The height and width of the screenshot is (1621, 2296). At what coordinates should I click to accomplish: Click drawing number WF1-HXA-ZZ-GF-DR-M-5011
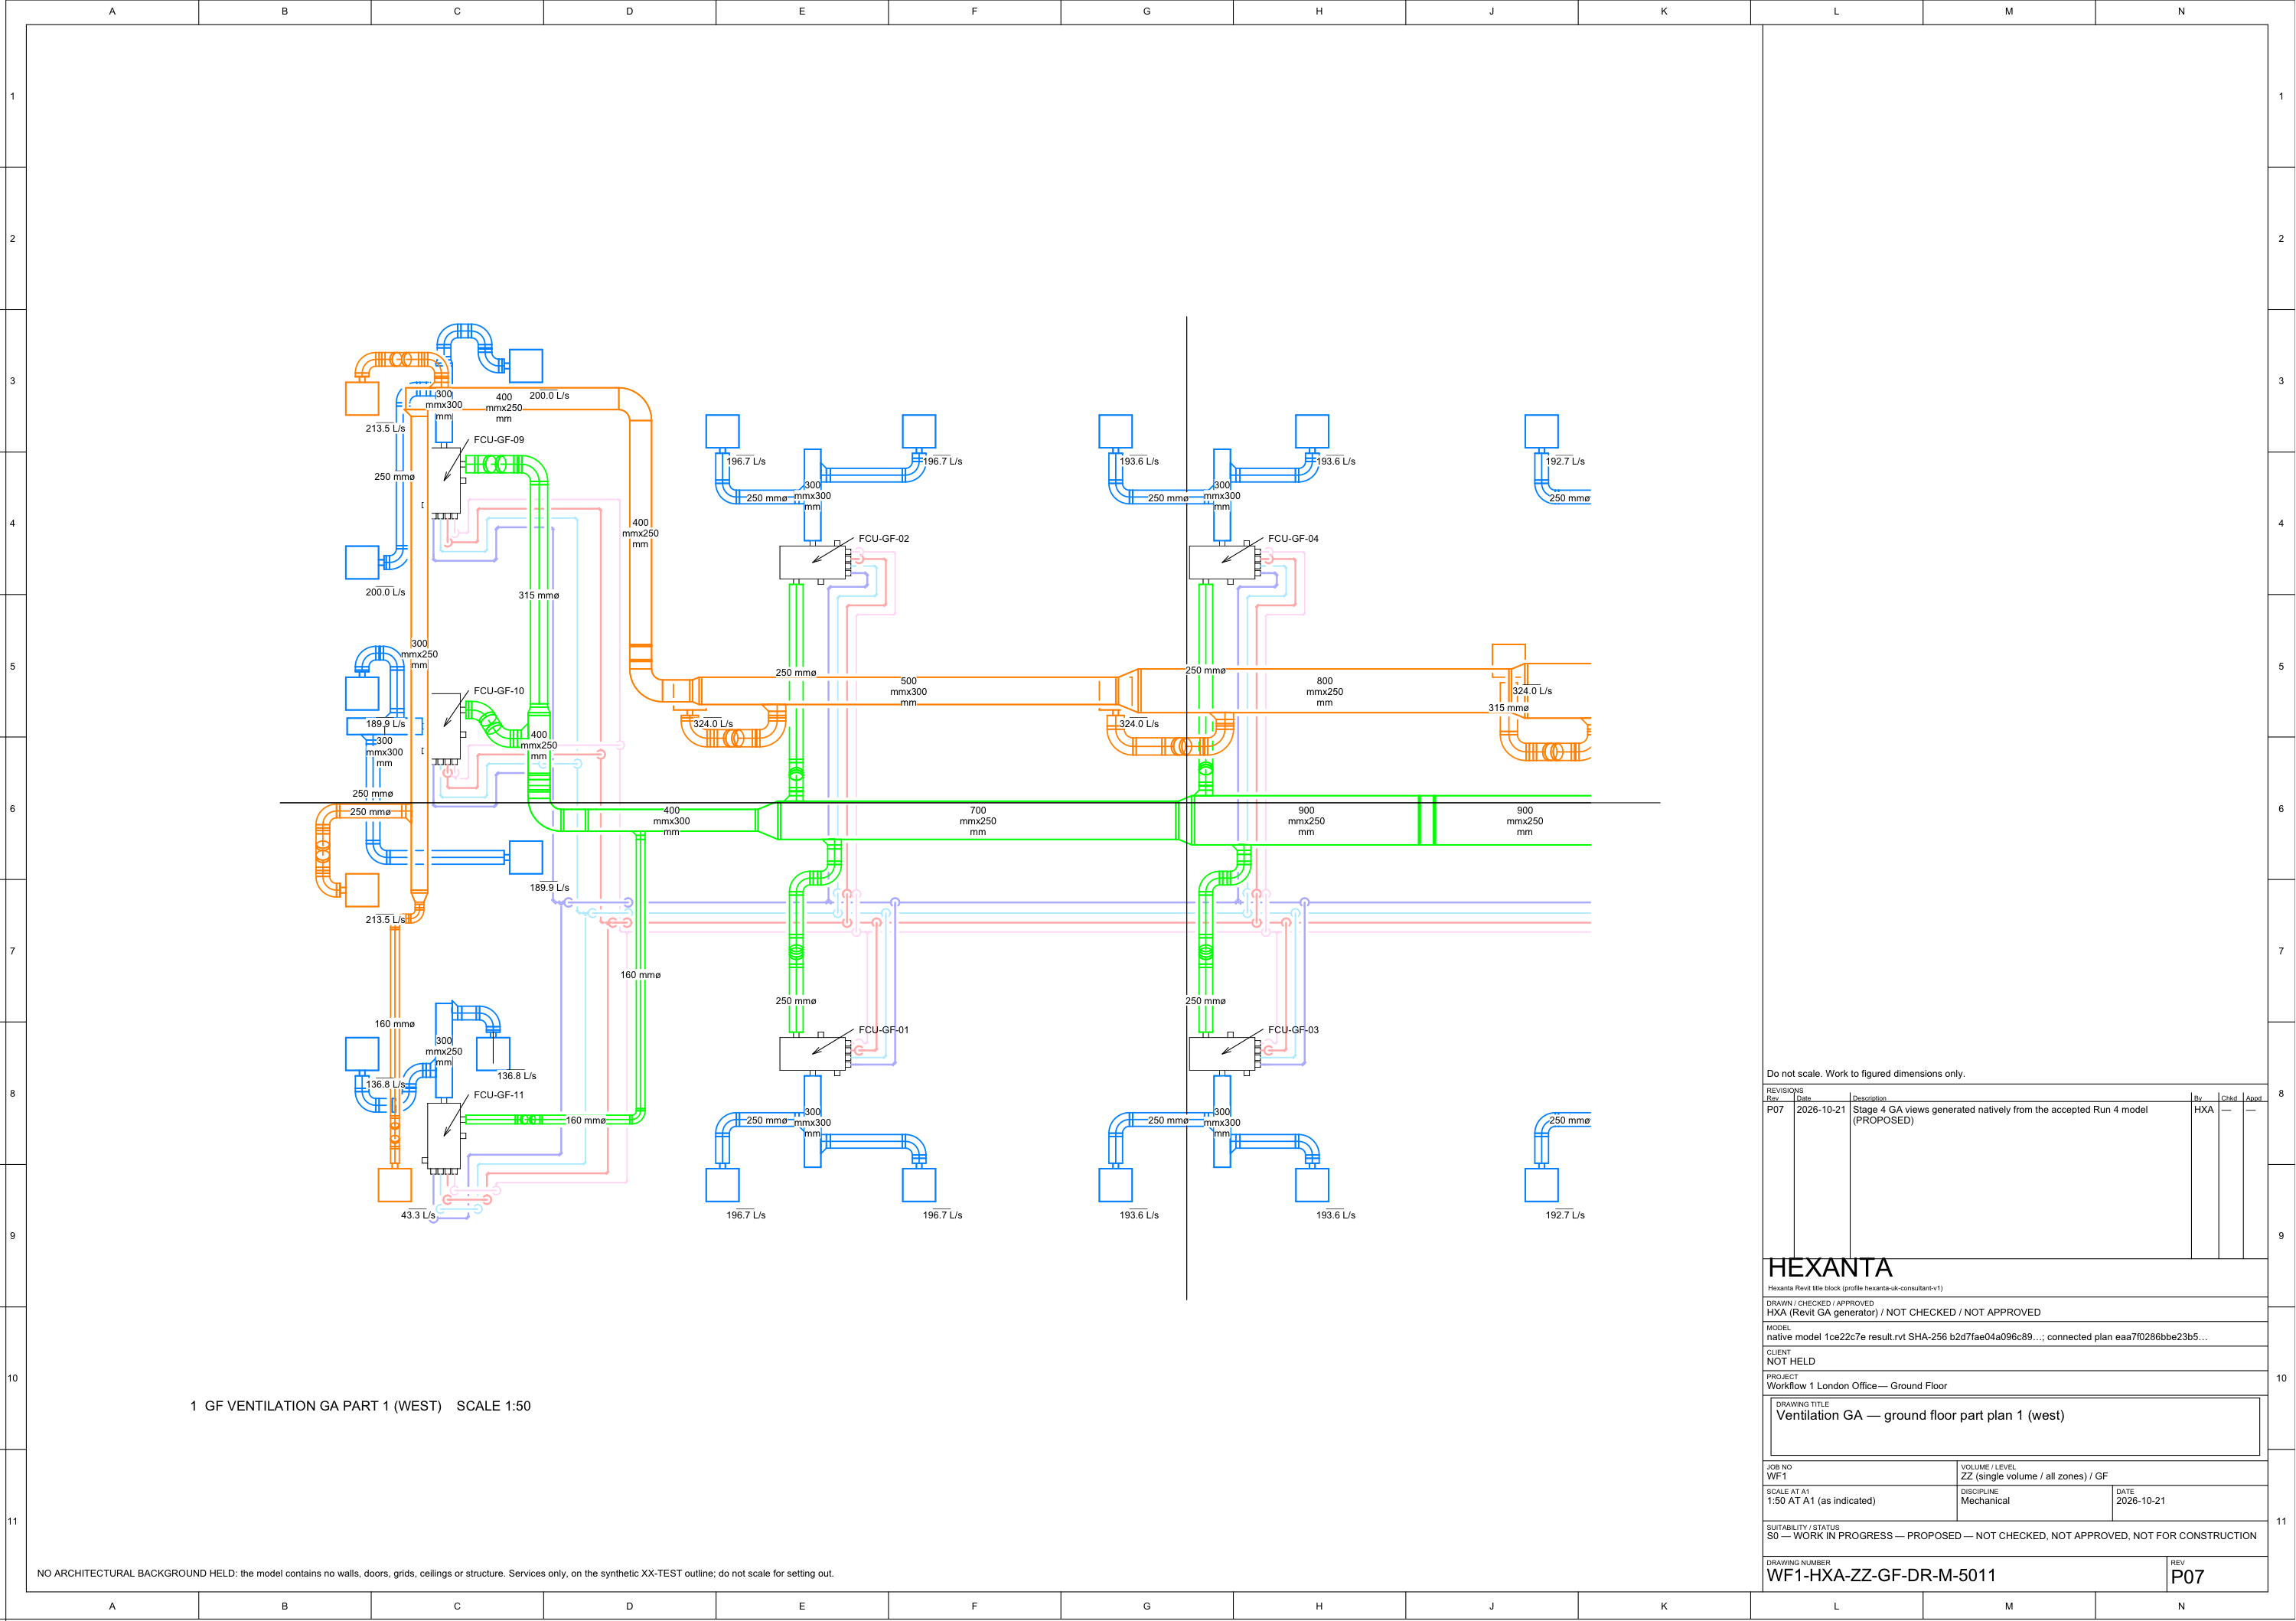[1881, 1576]
